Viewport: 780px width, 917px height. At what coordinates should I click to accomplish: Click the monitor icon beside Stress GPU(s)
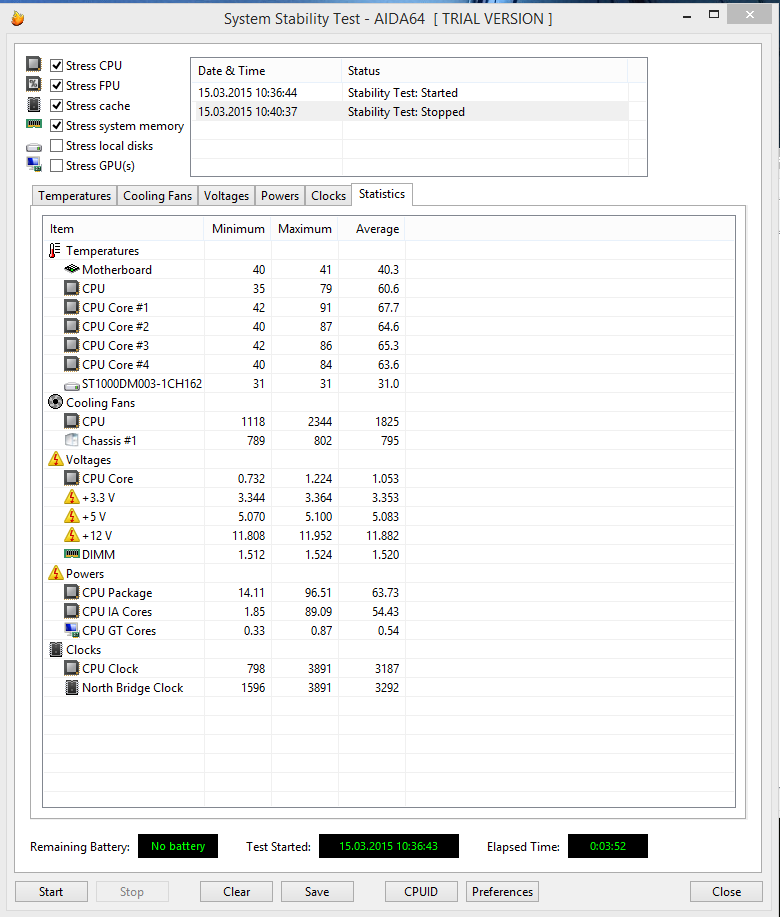[34, 165]
